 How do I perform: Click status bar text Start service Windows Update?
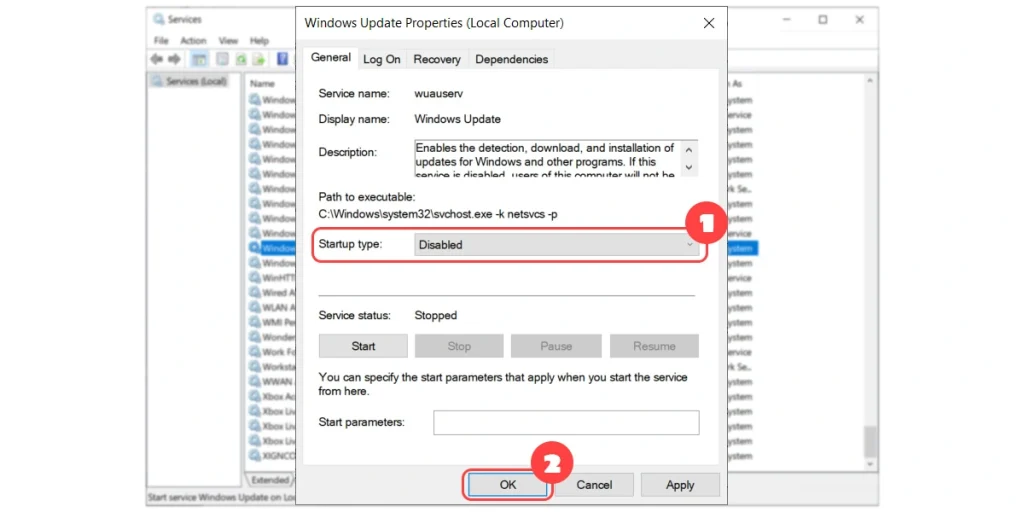tap(221, 498)
